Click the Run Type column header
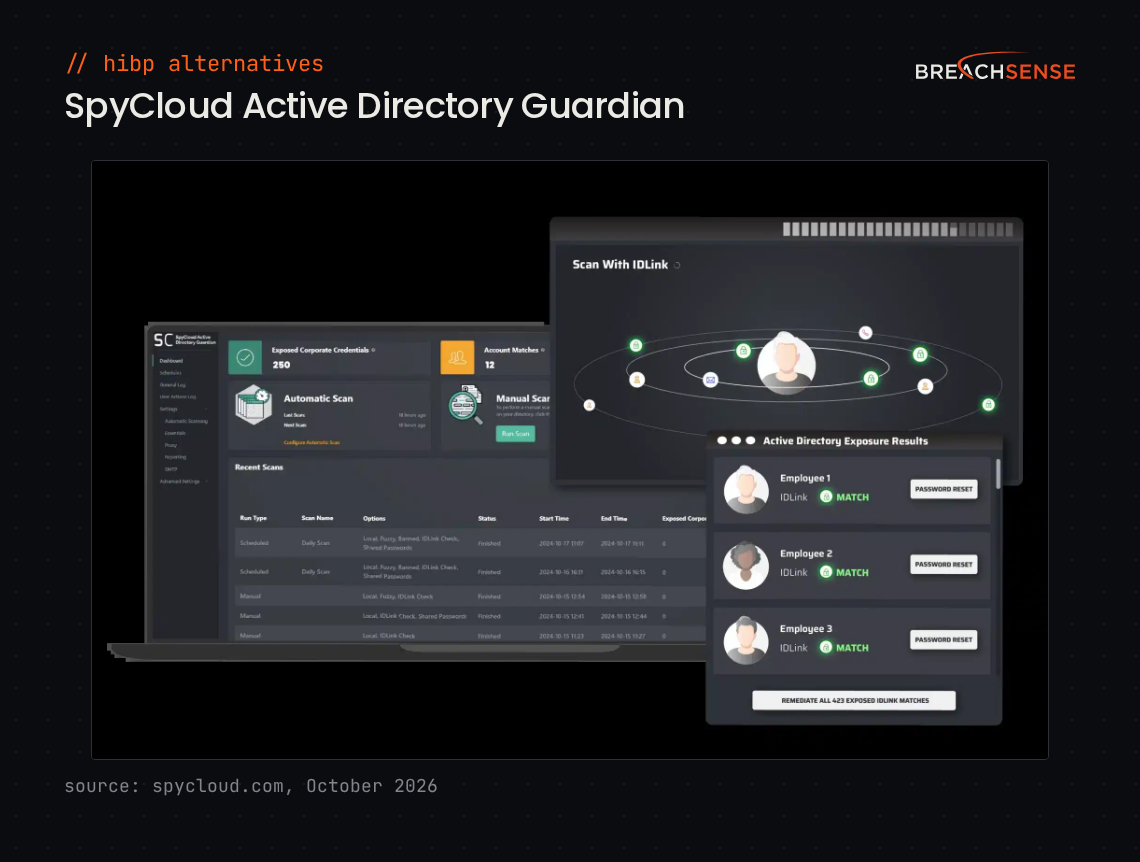The image size is (1140, 862). pos(254,518)
